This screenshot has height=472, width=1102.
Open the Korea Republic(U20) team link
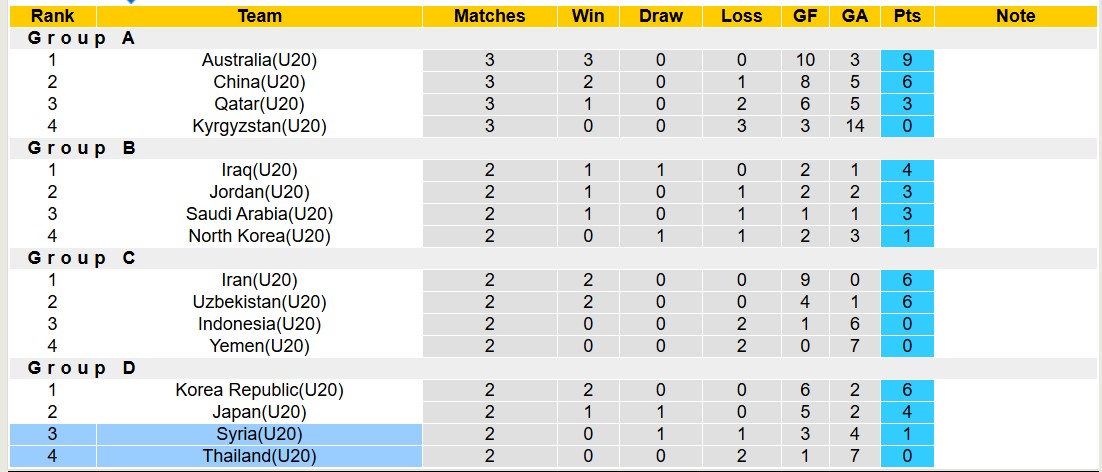[x=260, y=390]
